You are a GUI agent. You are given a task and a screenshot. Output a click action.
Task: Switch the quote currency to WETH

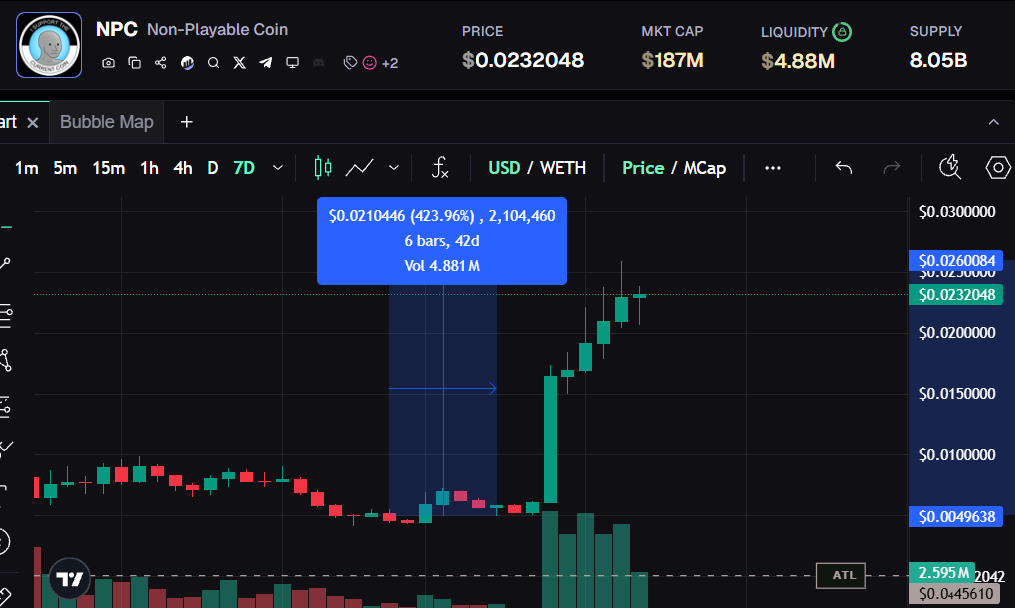(x=563, y=168)
